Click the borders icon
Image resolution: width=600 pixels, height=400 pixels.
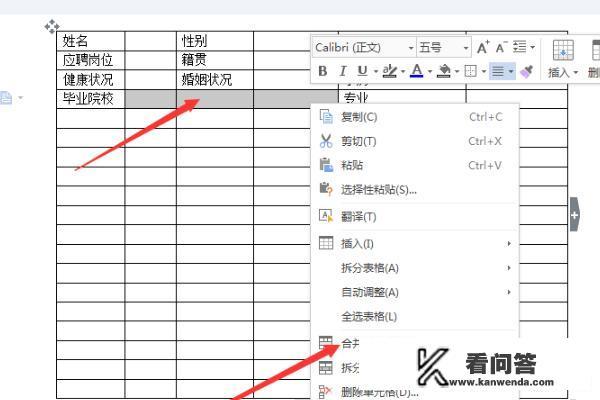tap(470, 71)
